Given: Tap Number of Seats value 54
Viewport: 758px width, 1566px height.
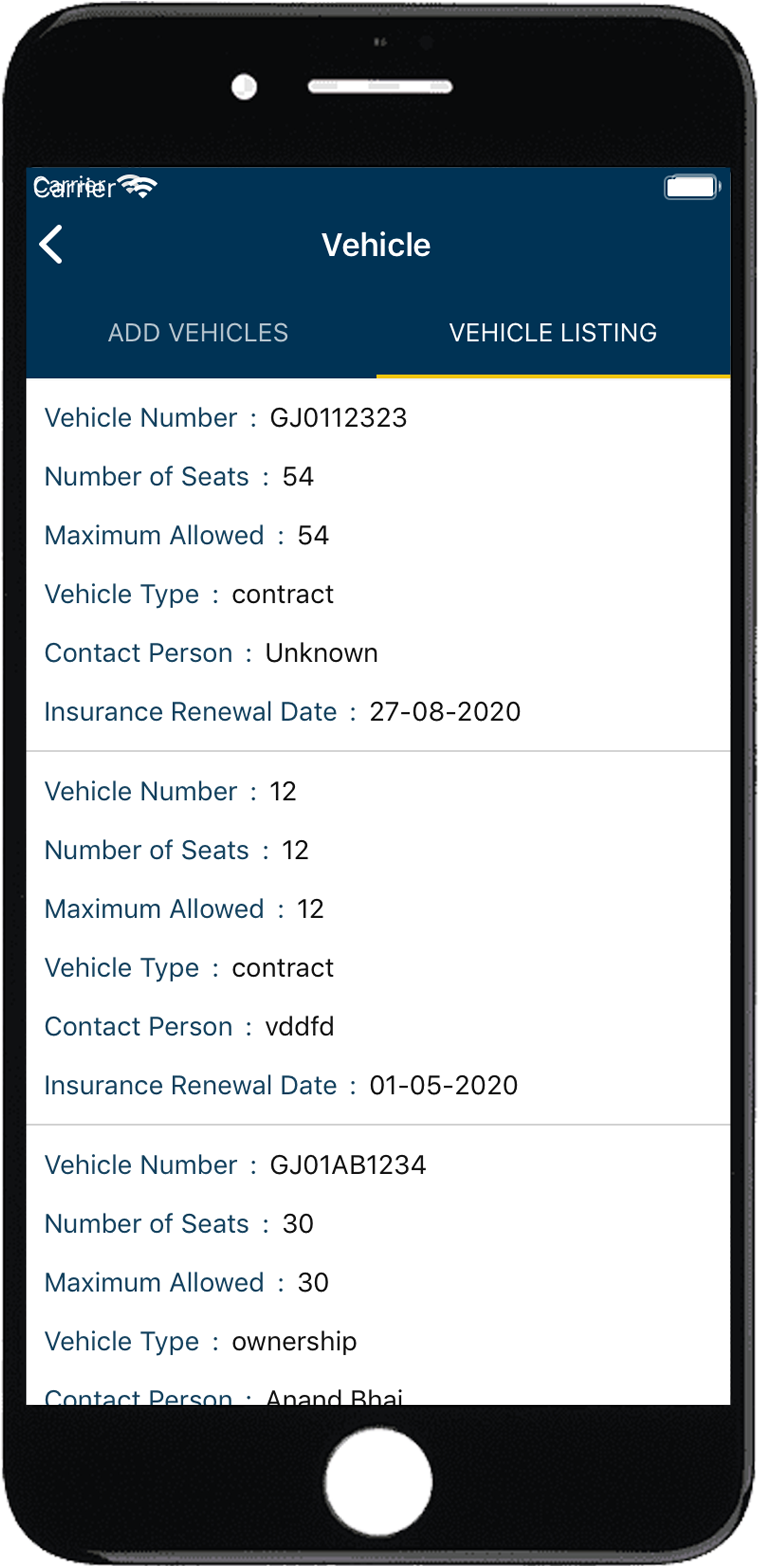Looking at the screenshot, I should (298, 477).
